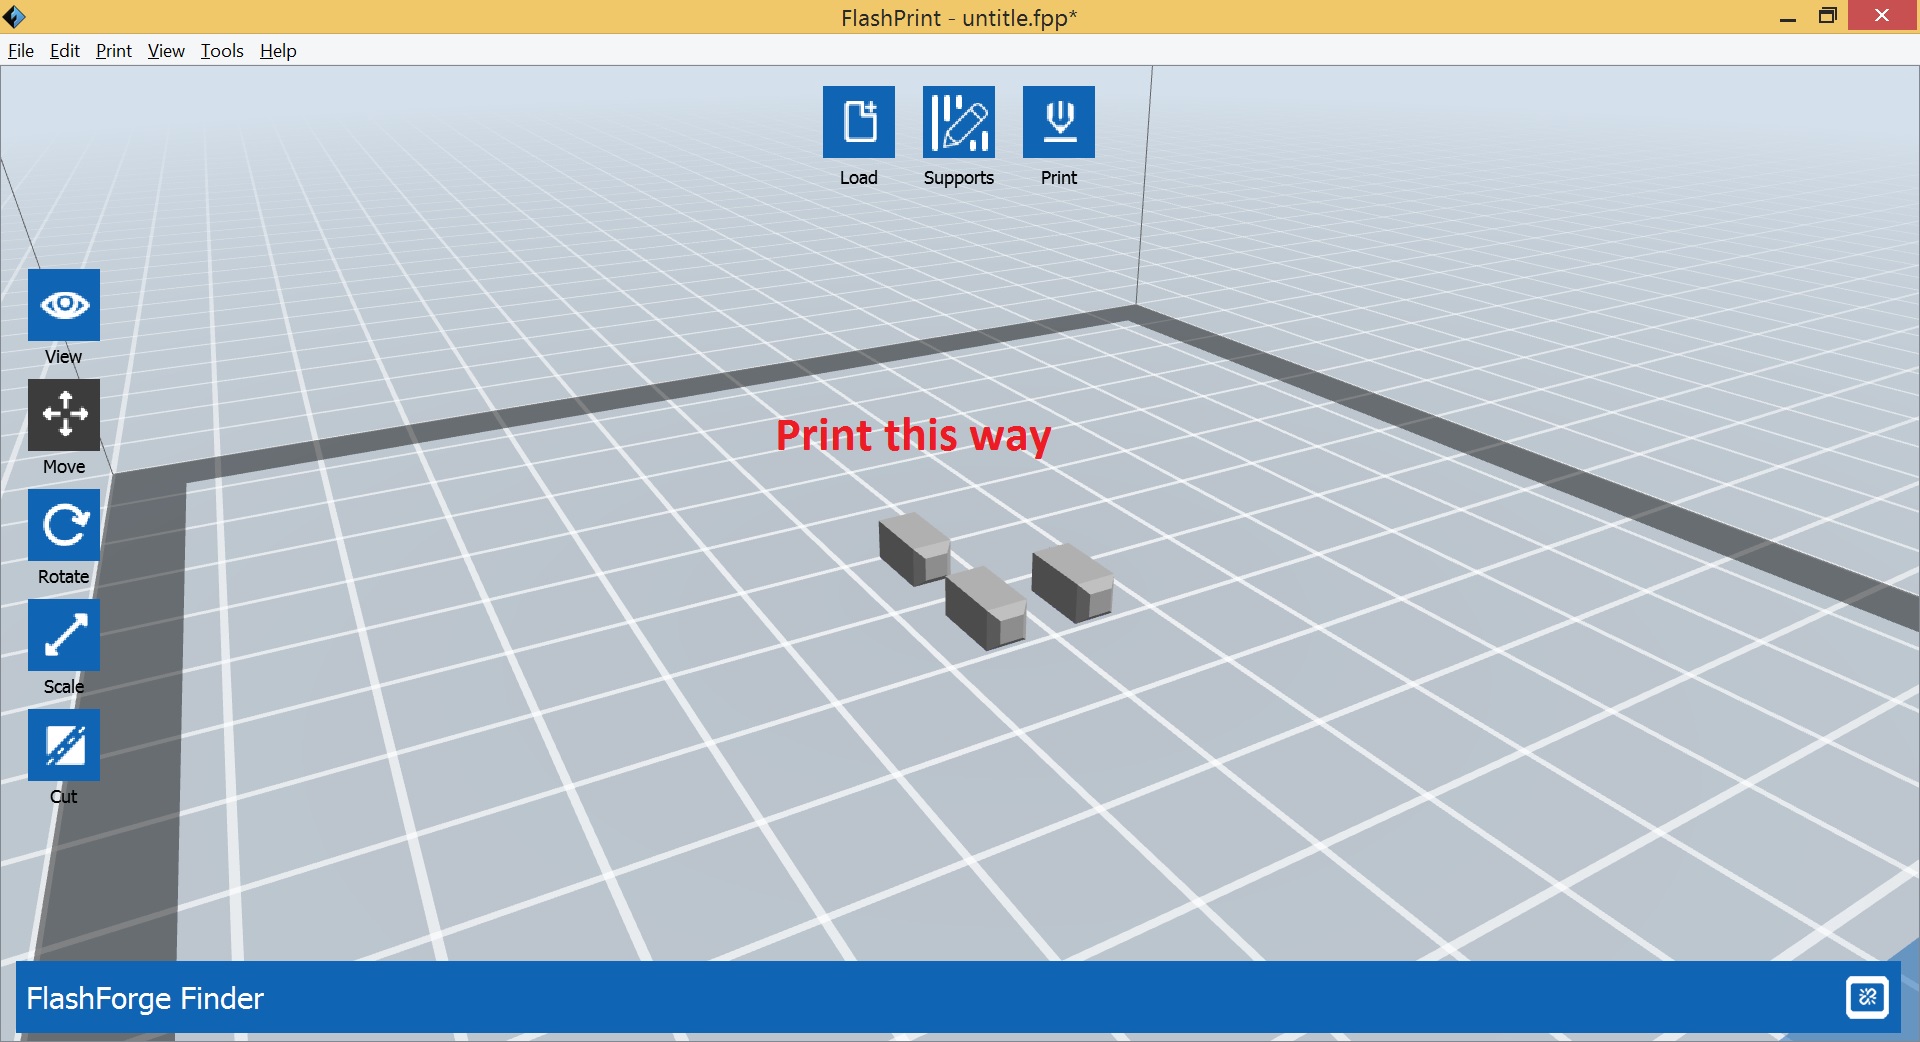
Task: Select the rightmost gray block model
Action: click(x=1072, y=583)
